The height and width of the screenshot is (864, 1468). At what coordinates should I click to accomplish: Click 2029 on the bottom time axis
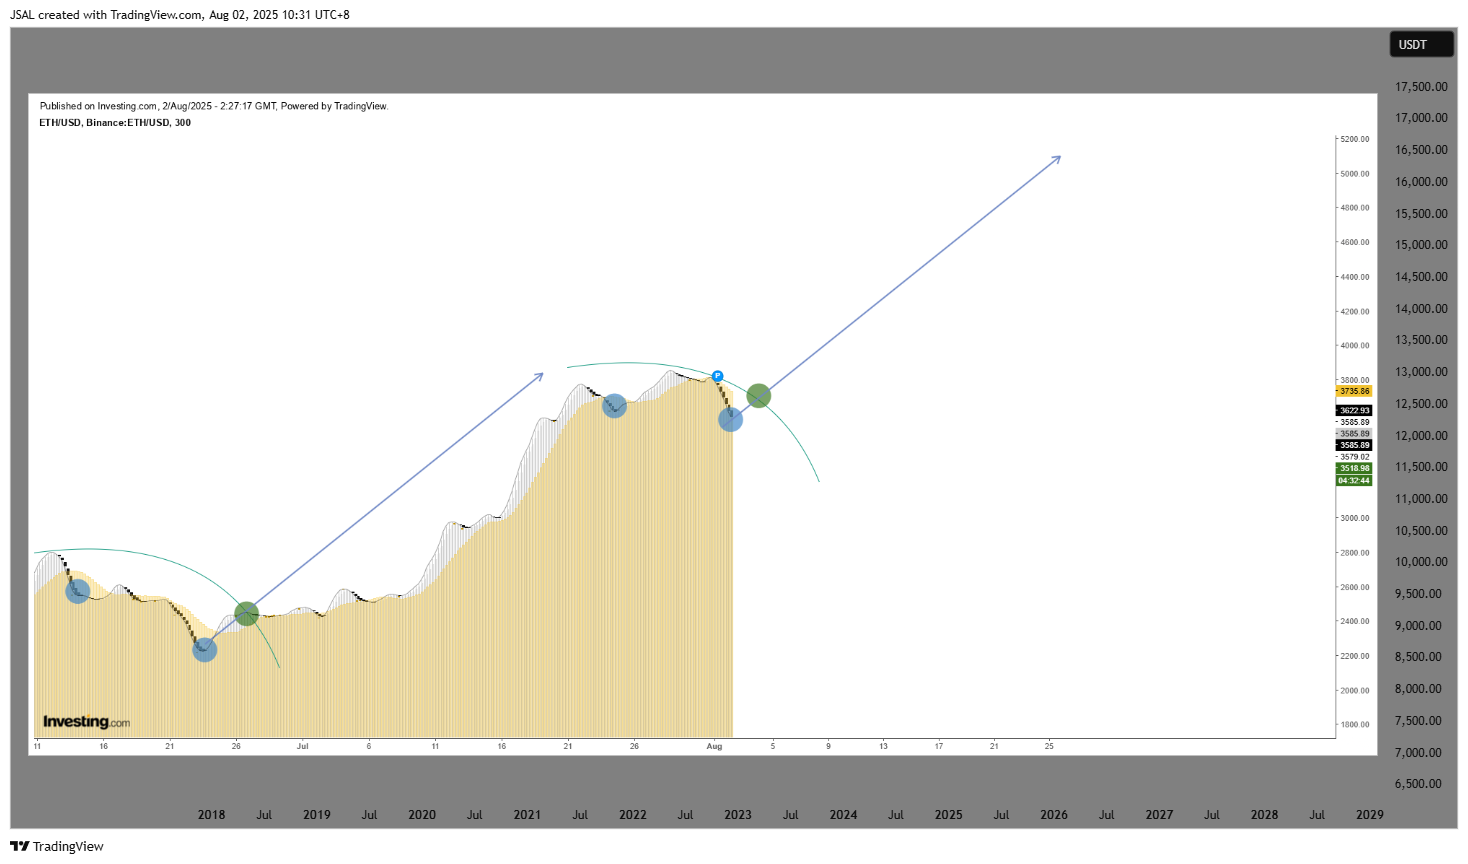pyautogui.click(x=1370, y=815)
